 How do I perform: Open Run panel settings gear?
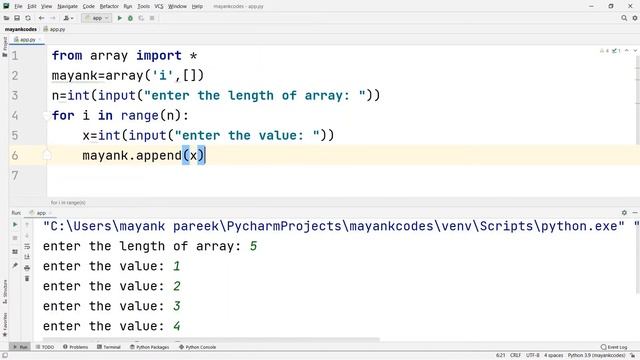click(624, 213)
